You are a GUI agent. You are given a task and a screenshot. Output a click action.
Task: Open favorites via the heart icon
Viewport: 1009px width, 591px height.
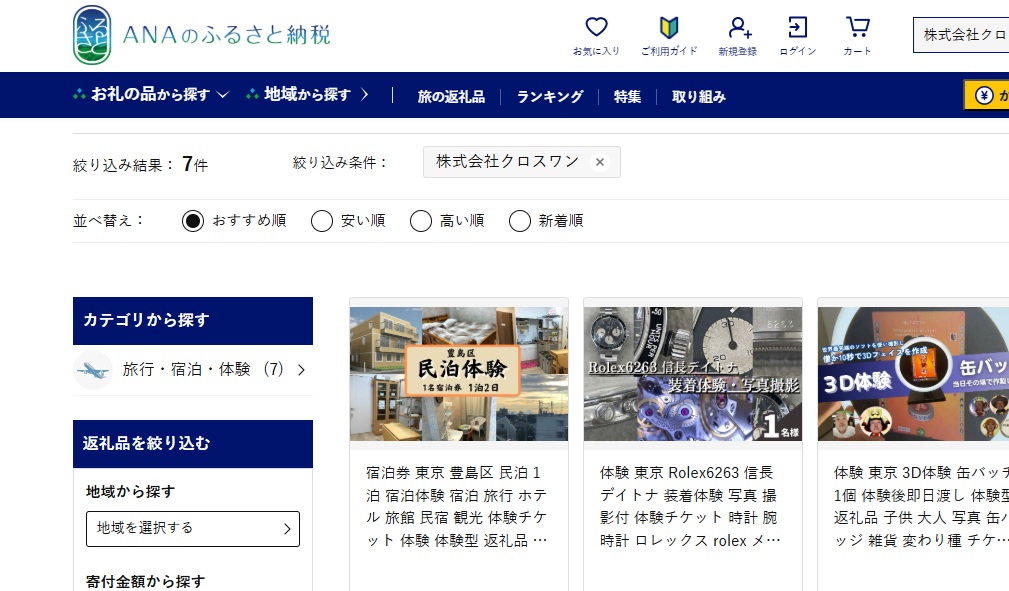click(x=596, y=28)
